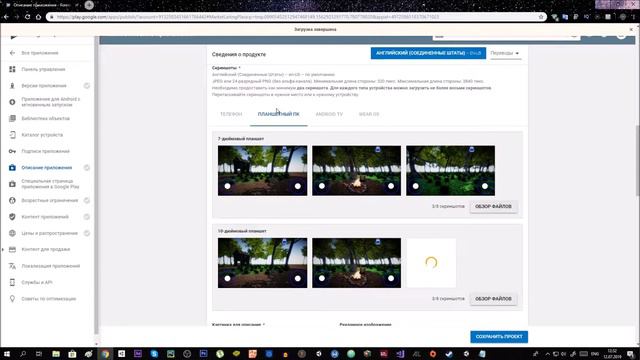Click delete icon on first 7-inch screenshot
Screen dimensions: 640x360
click(284, 150)
